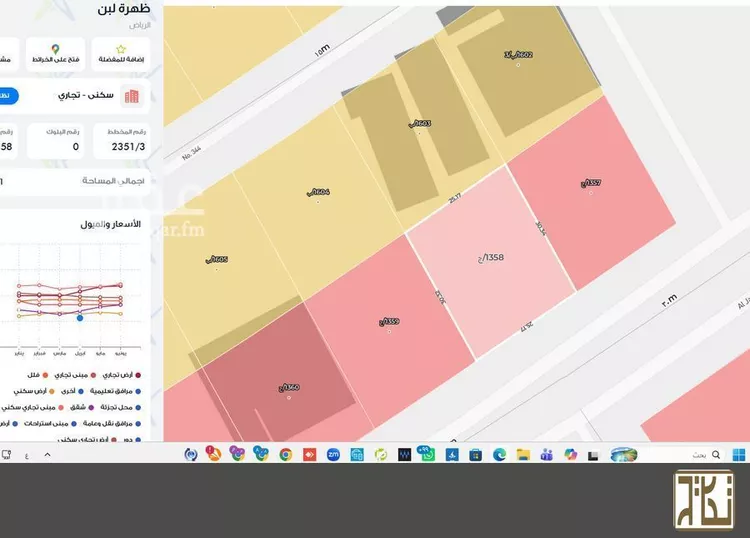Toggle the مبنى تجاري سكني legend series
Screen dimensions: 750x538
33,407
